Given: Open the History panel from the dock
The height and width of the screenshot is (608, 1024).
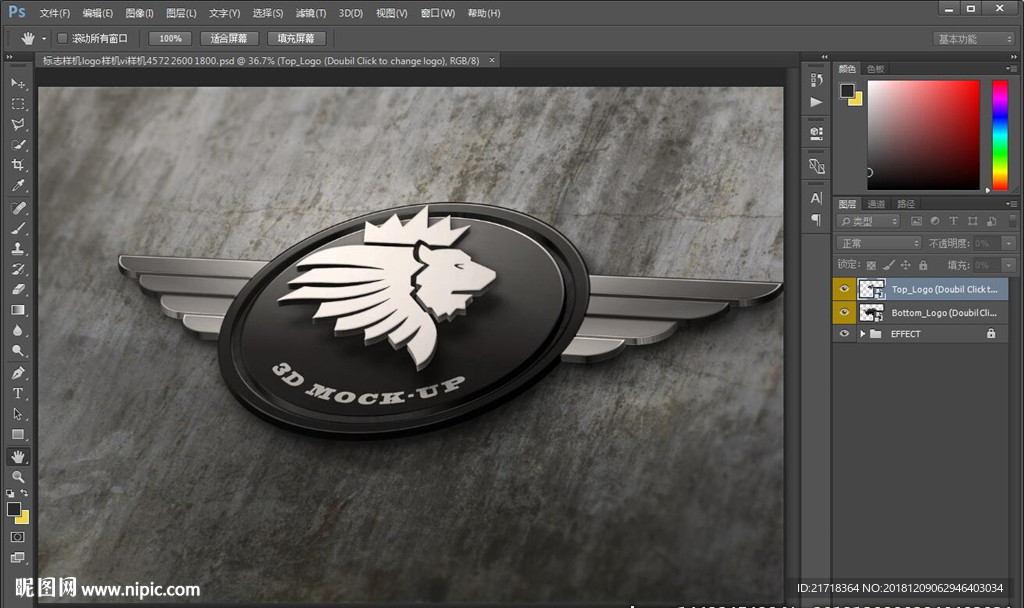Looking at the screenshot, I should pos(816,80).
